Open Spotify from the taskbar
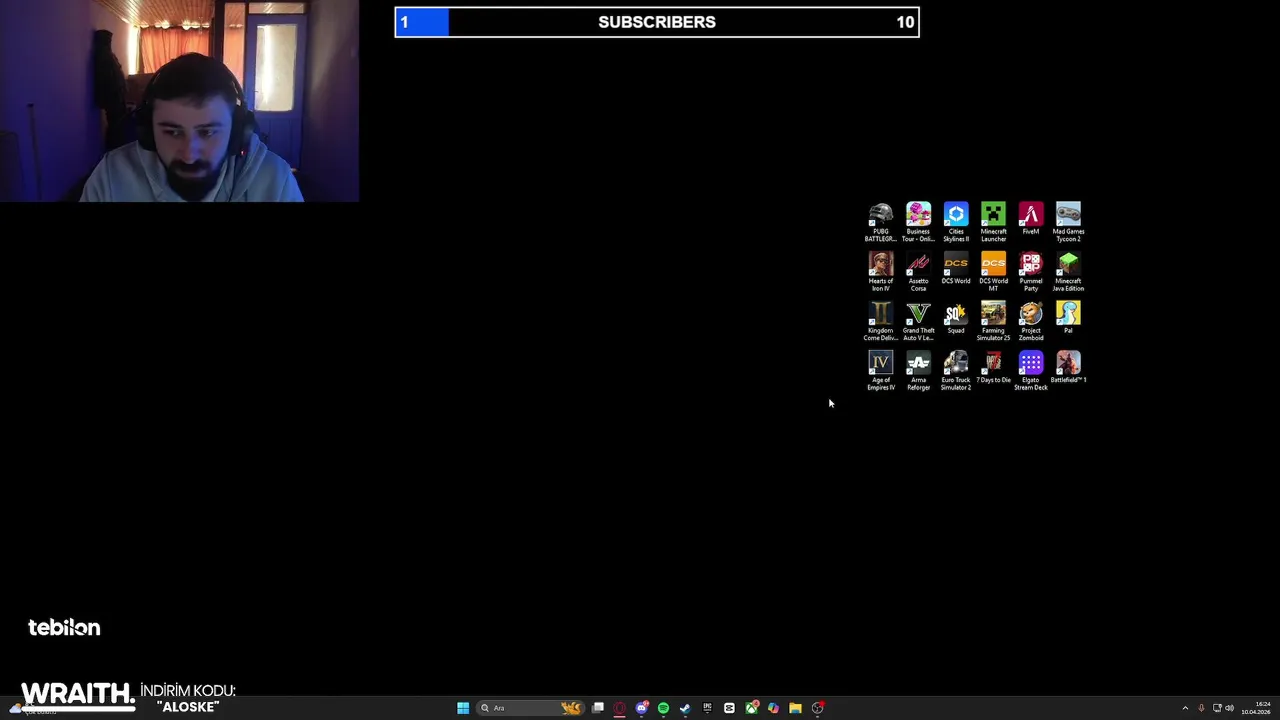Image resolution: width=1280 pixels, height=720 pixels. [663, 708]
